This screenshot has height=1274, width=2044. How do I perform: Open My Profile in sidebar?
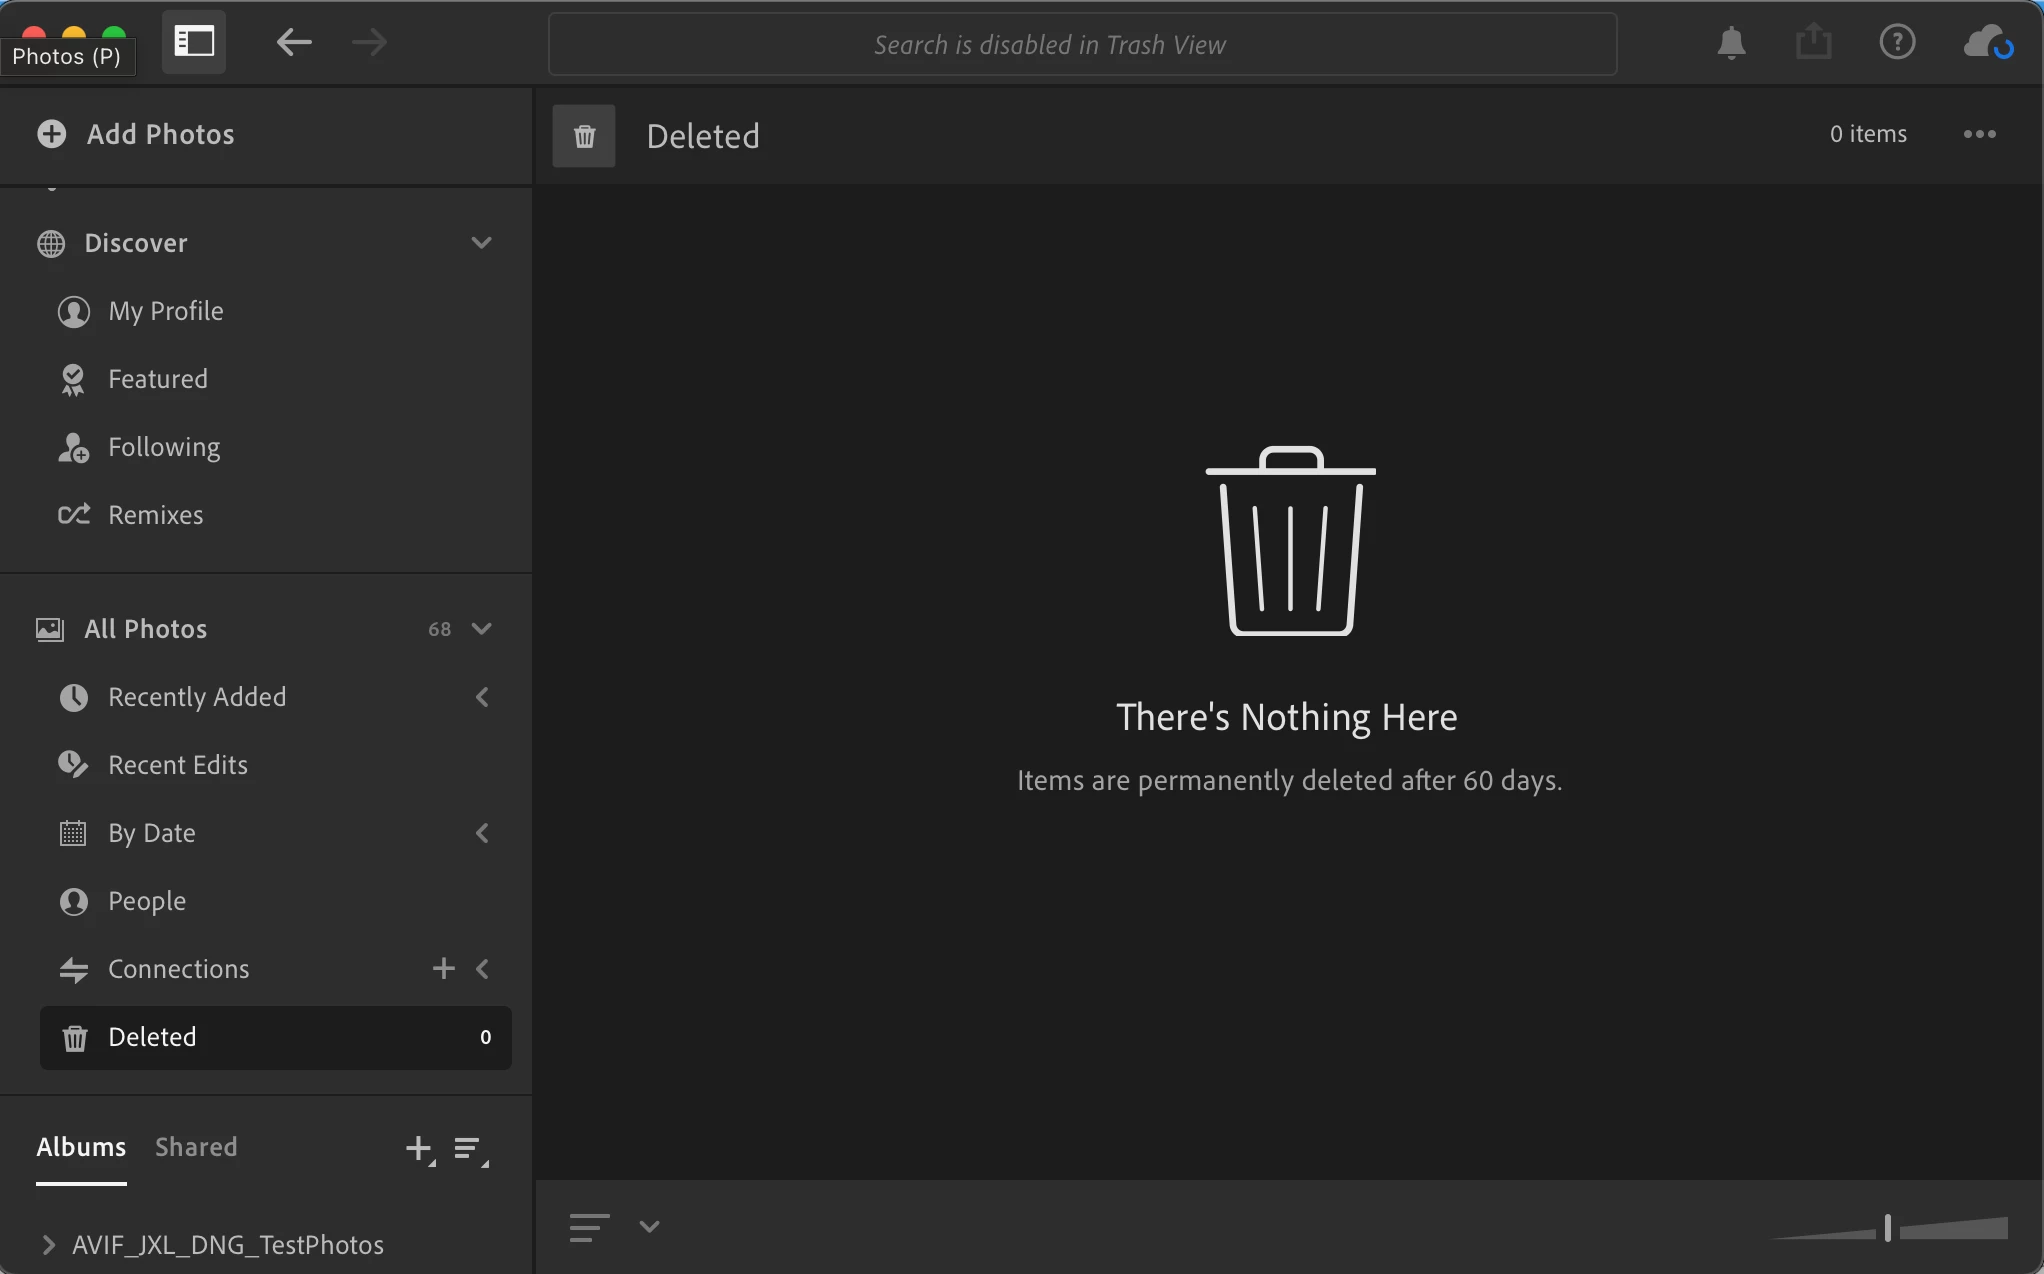pos(166,311)
